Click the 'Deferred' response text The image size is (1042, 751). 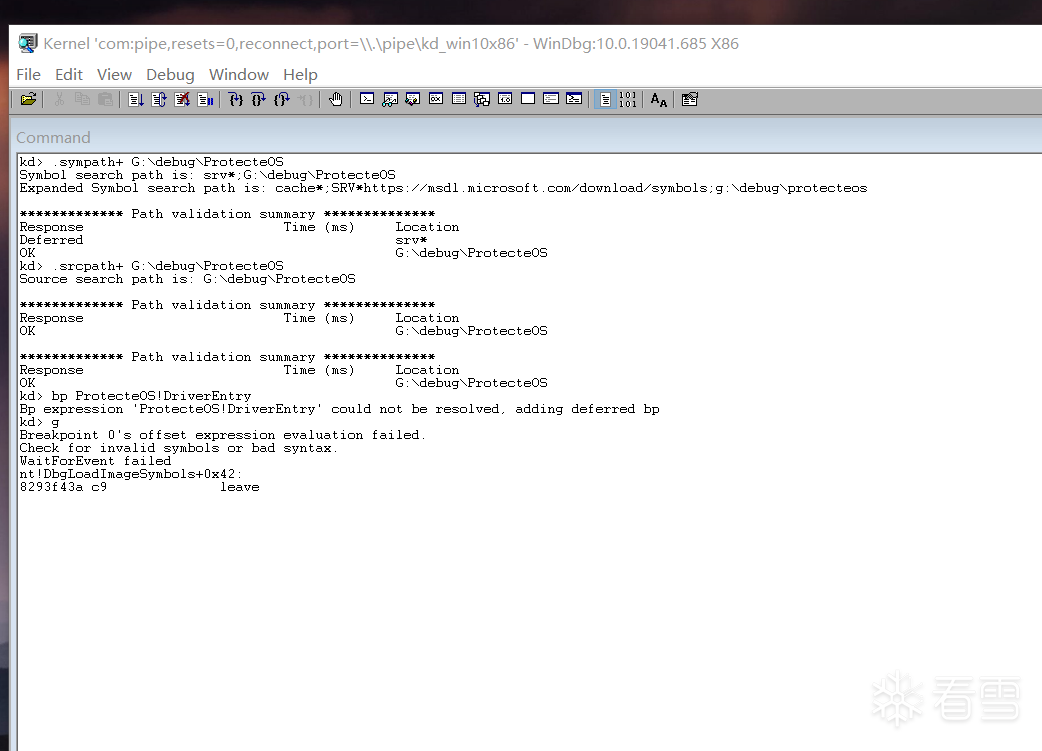(x=51, y=240)
